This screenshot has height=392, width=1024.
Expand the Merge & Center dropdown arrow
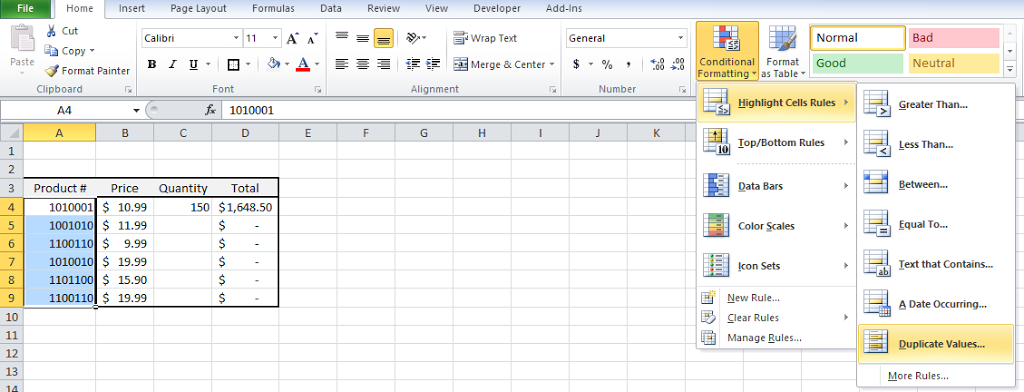pyautogui.click(x=552, y=64)
